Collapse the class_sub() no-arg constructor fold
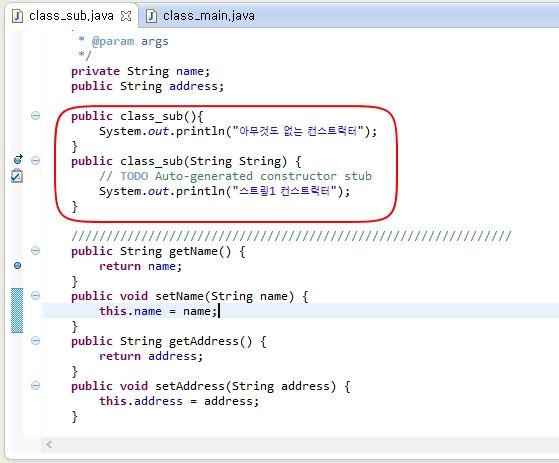559x463 pixels. coord(35,115)
